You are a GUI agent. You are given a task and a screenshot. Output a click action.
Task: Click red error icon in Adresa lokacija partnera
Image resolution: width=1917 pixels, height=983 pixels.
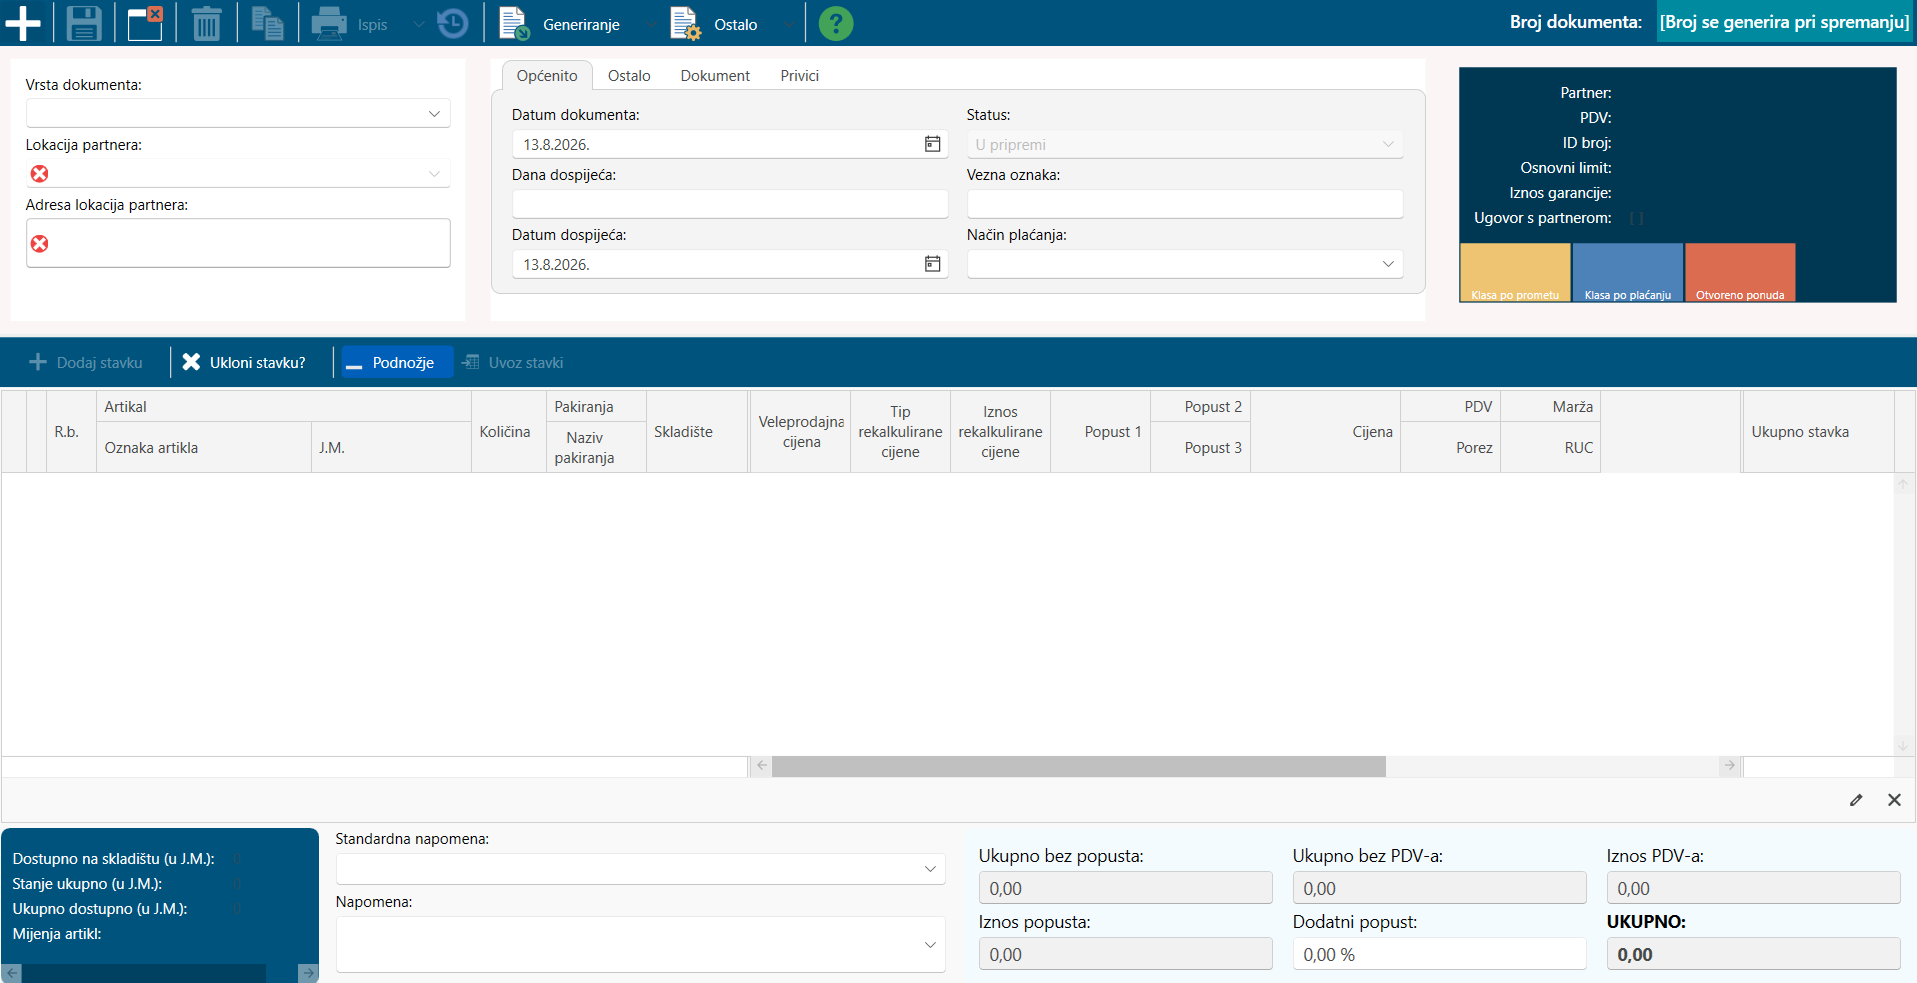39,244
